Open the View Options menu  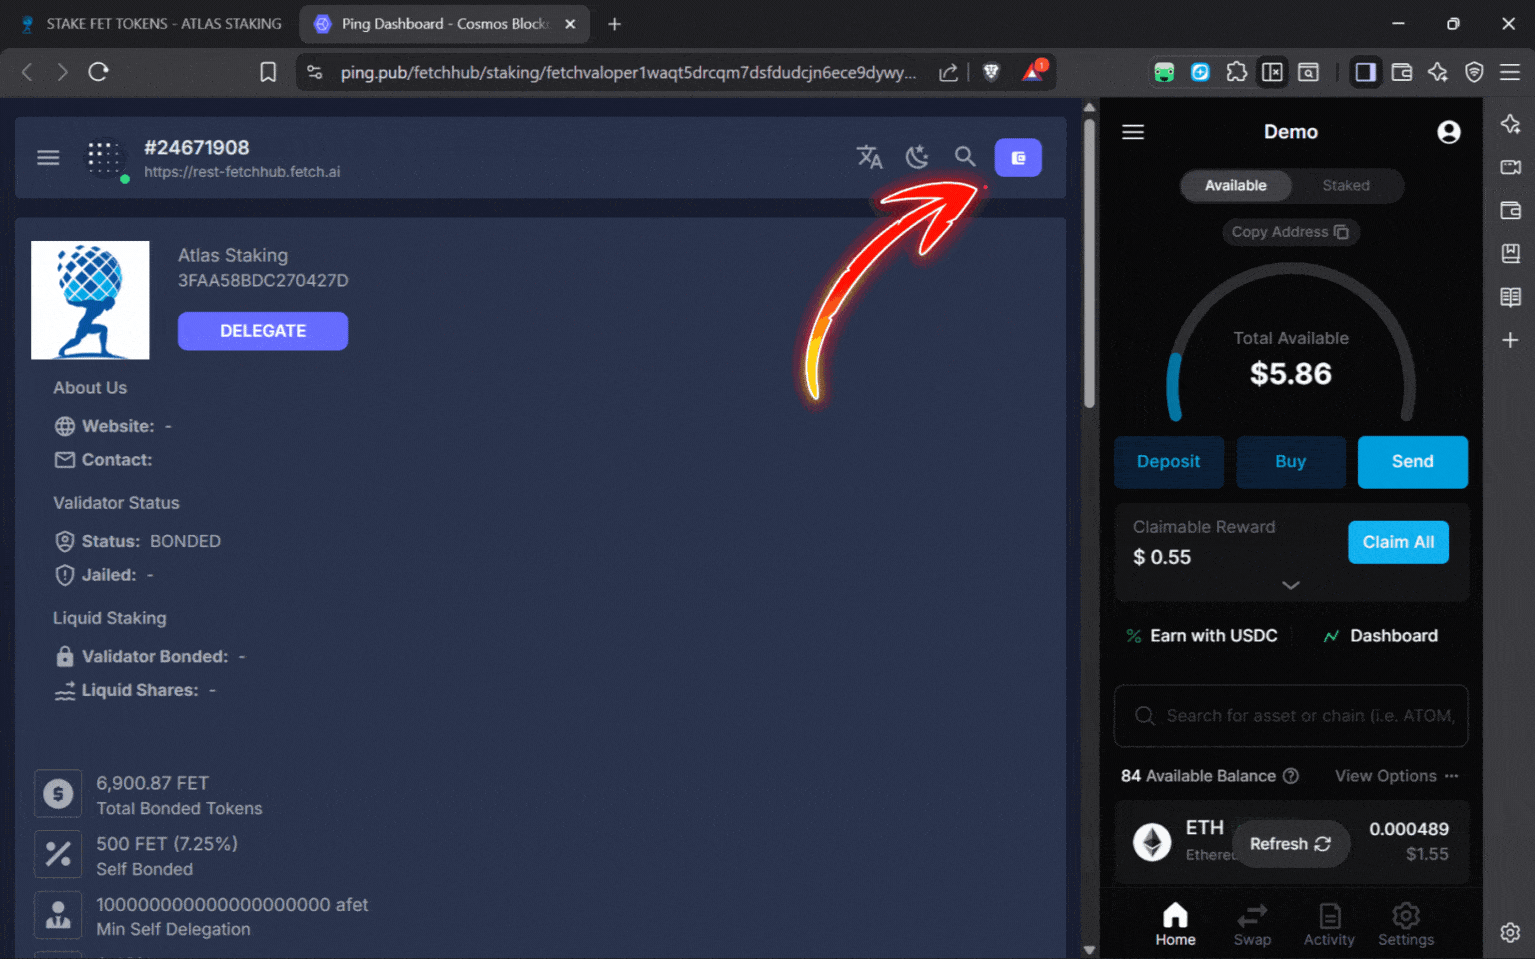(1396, 776)
